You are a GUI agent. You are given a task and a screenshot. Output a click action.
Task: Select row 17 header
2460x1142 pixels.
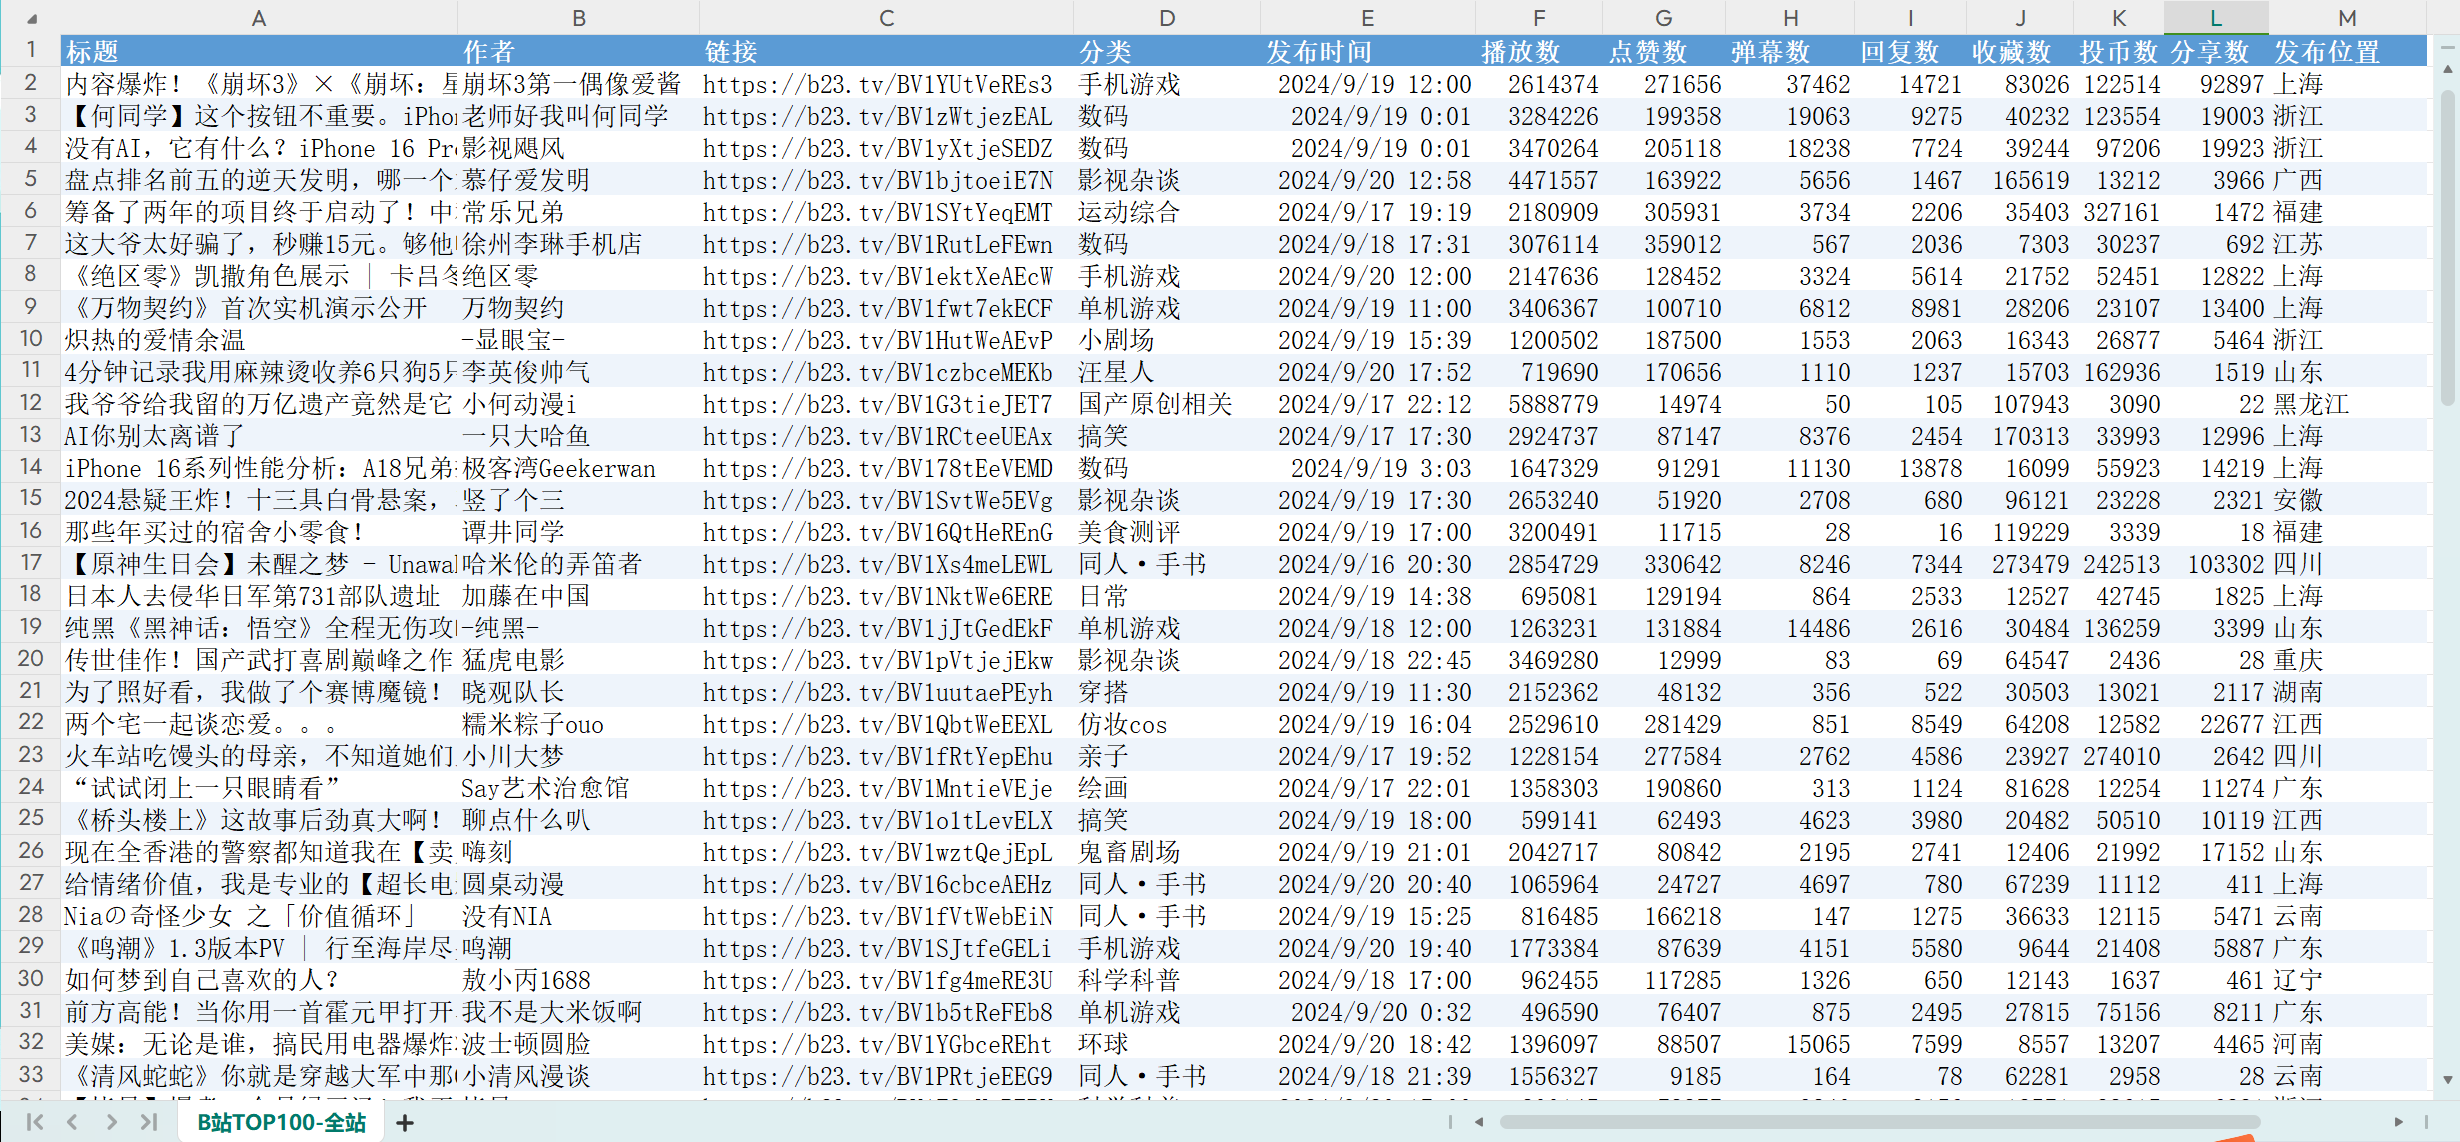pyautogui.click(x=31, y=564)
